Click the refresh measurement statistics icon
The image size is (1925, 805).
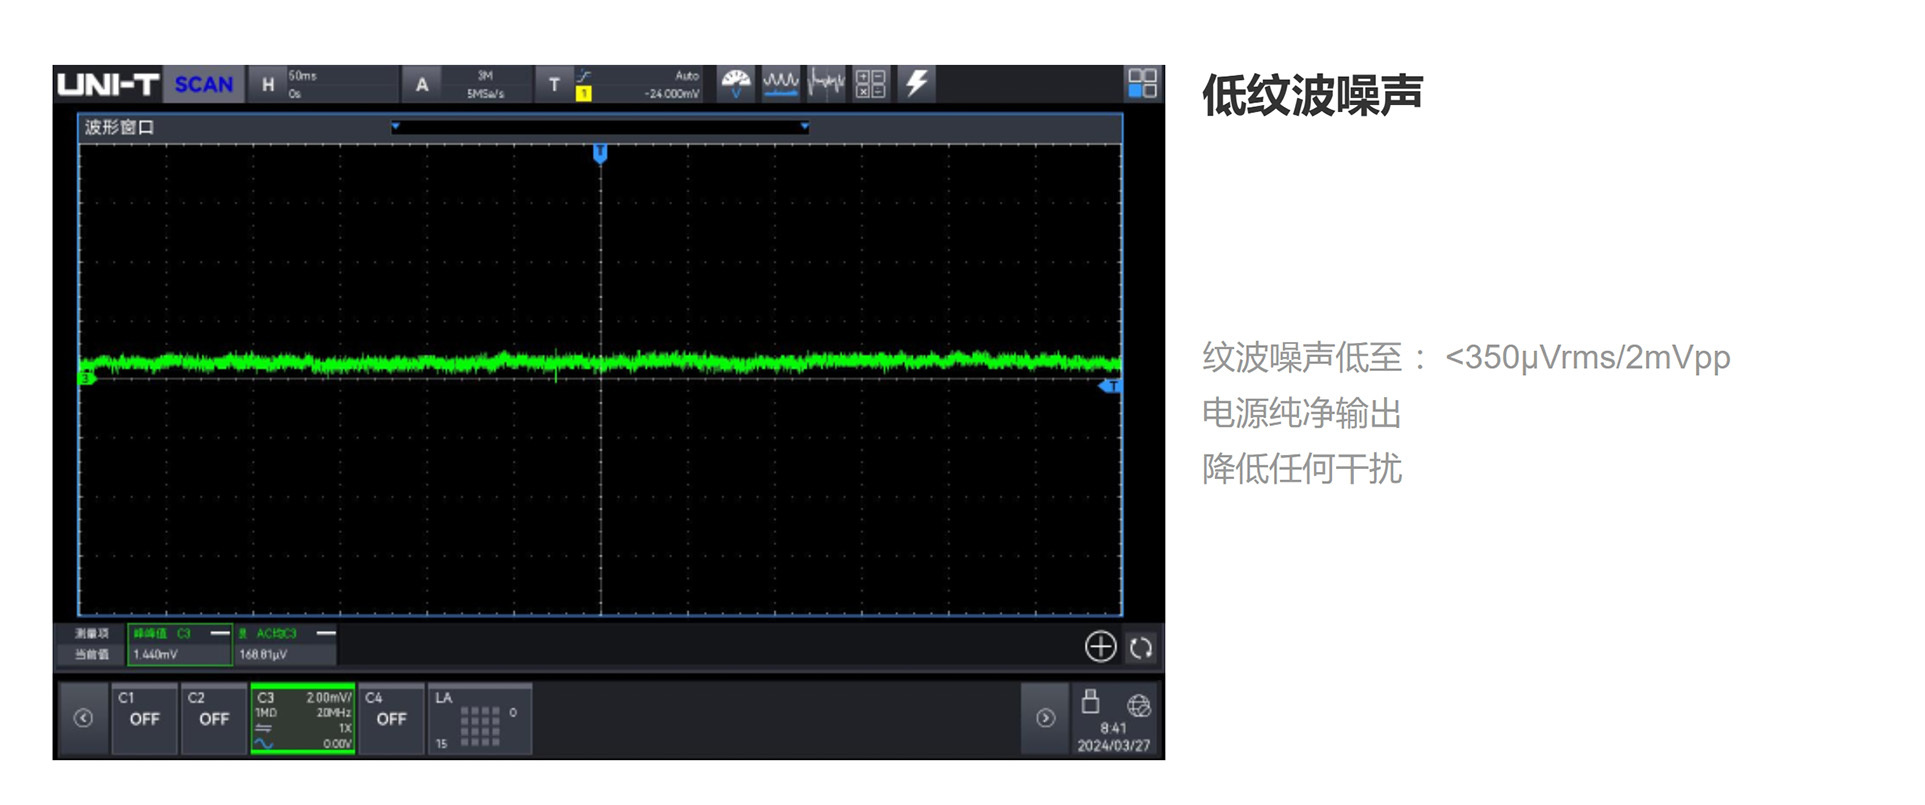(1141, 648)
